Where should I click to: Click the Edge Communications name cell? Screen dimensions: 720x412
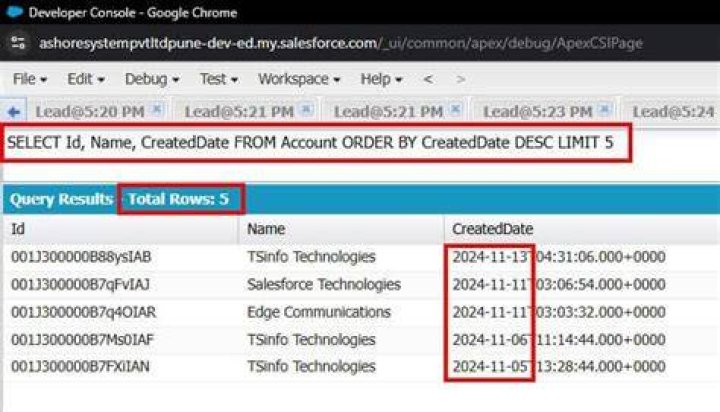coord(319,312)
